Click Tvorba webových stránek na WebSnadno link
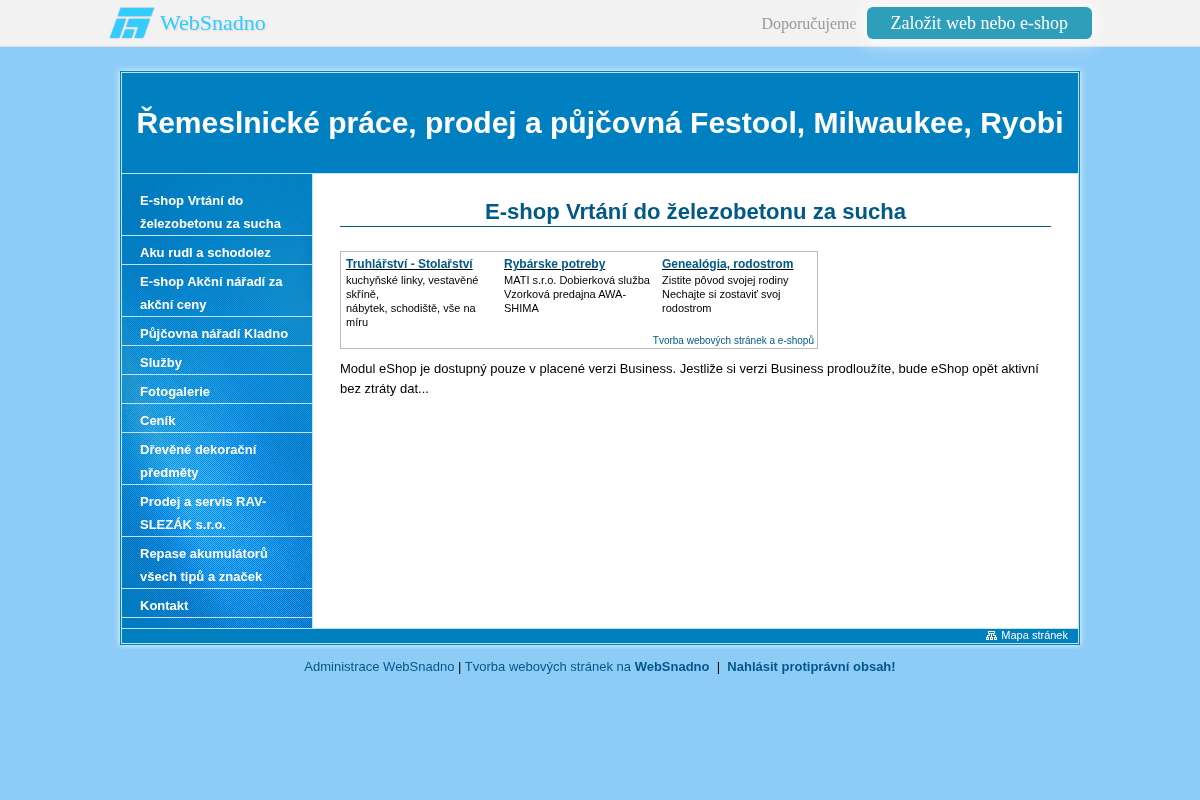The height and width of the screenshot is (800, 1200). [x=587, y=667]
